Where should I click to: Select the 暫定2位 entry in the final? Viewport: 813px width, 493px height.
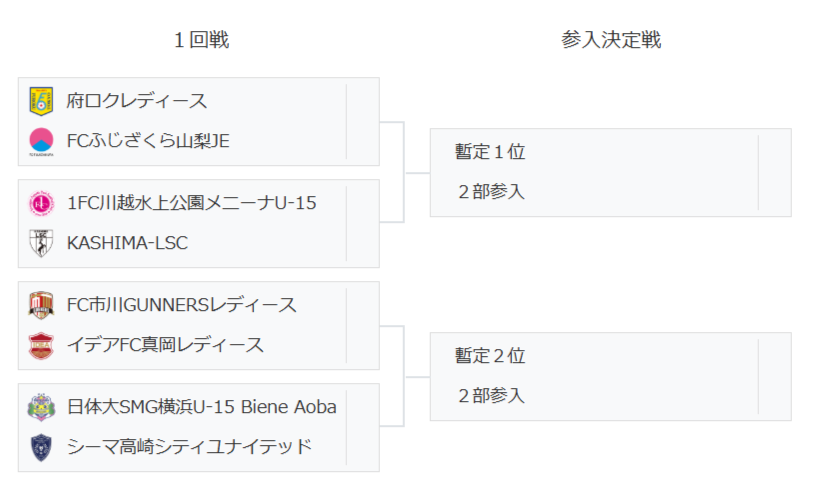click(x=490, y=356)
